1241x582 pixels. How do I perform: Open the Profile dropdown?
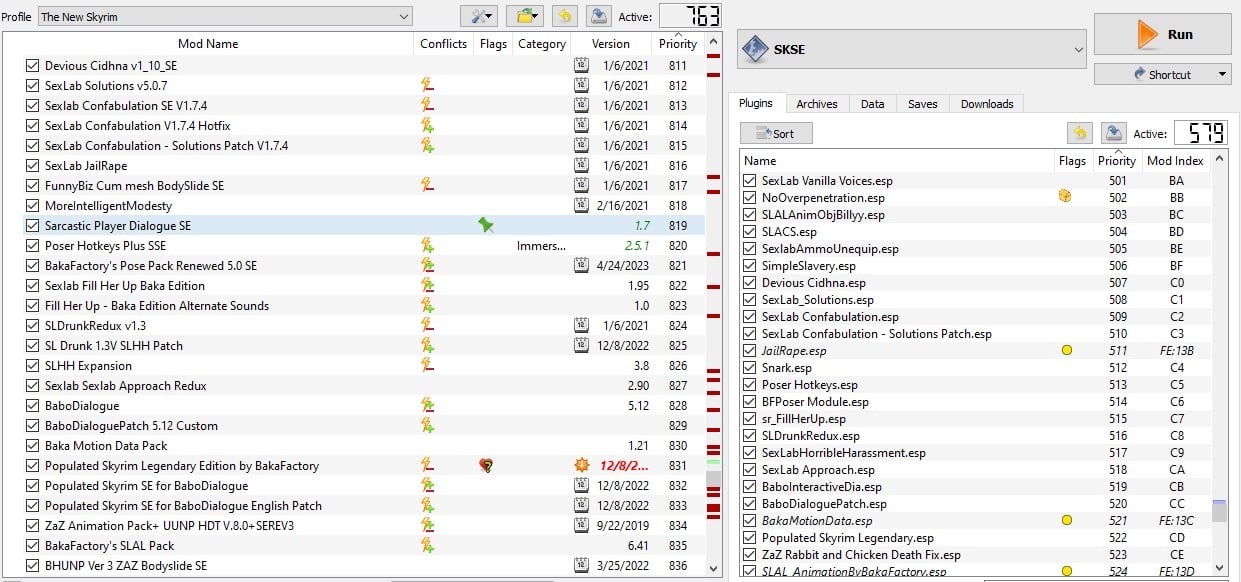[x=225, y=16]
